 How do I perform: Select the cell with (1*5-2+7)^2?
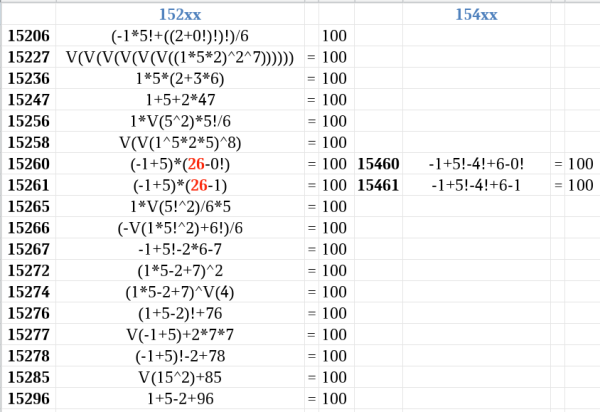pyautogui.click(x=180, y=271)
